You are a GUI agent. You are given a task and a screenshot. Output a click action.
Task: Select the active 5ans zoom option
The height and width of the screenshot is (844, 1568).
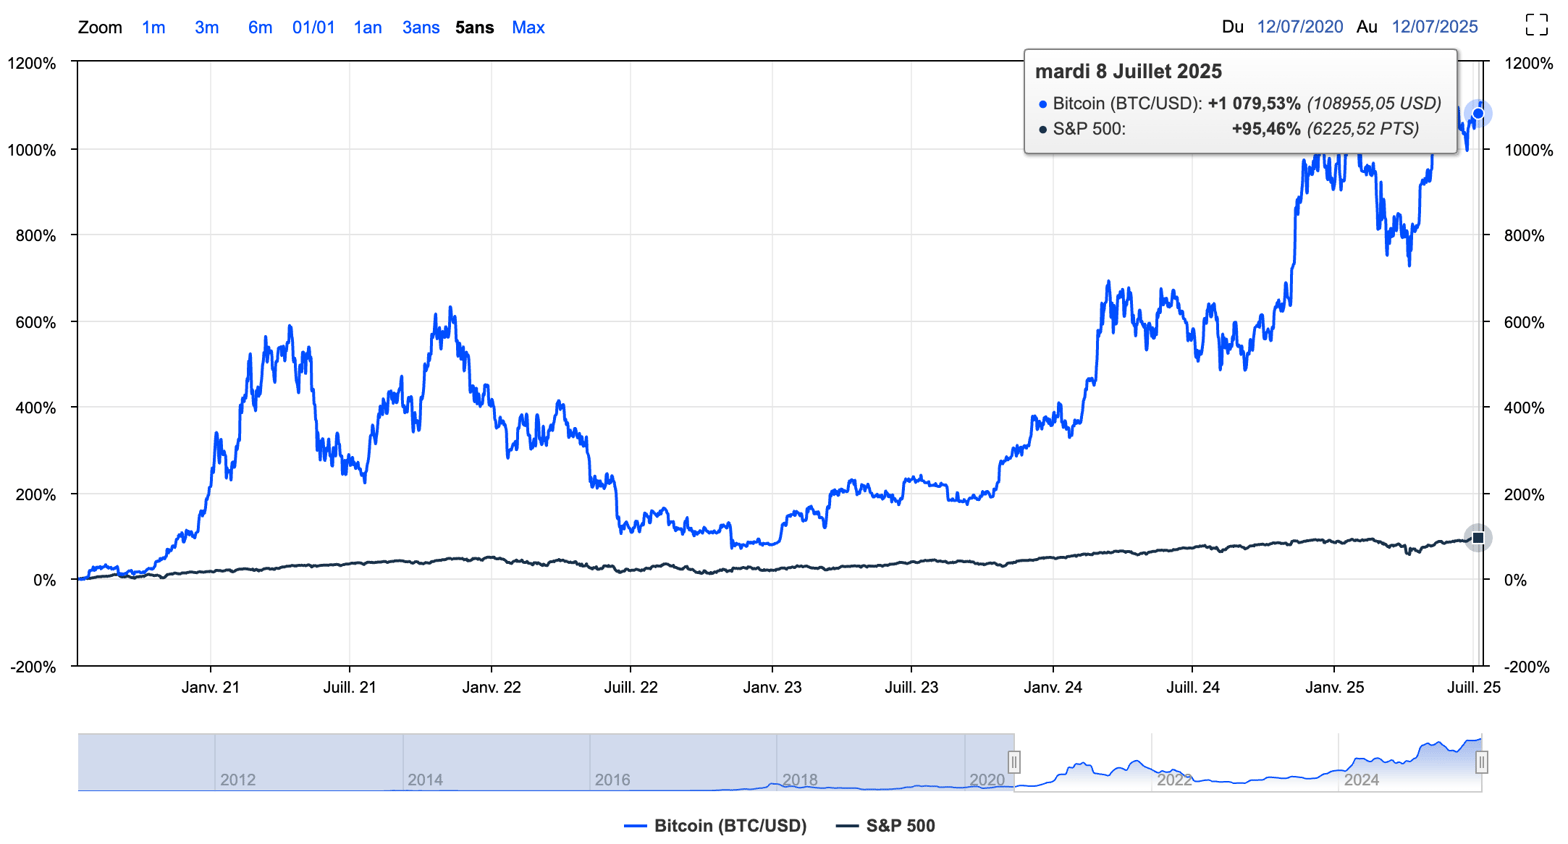pos(474,28)
